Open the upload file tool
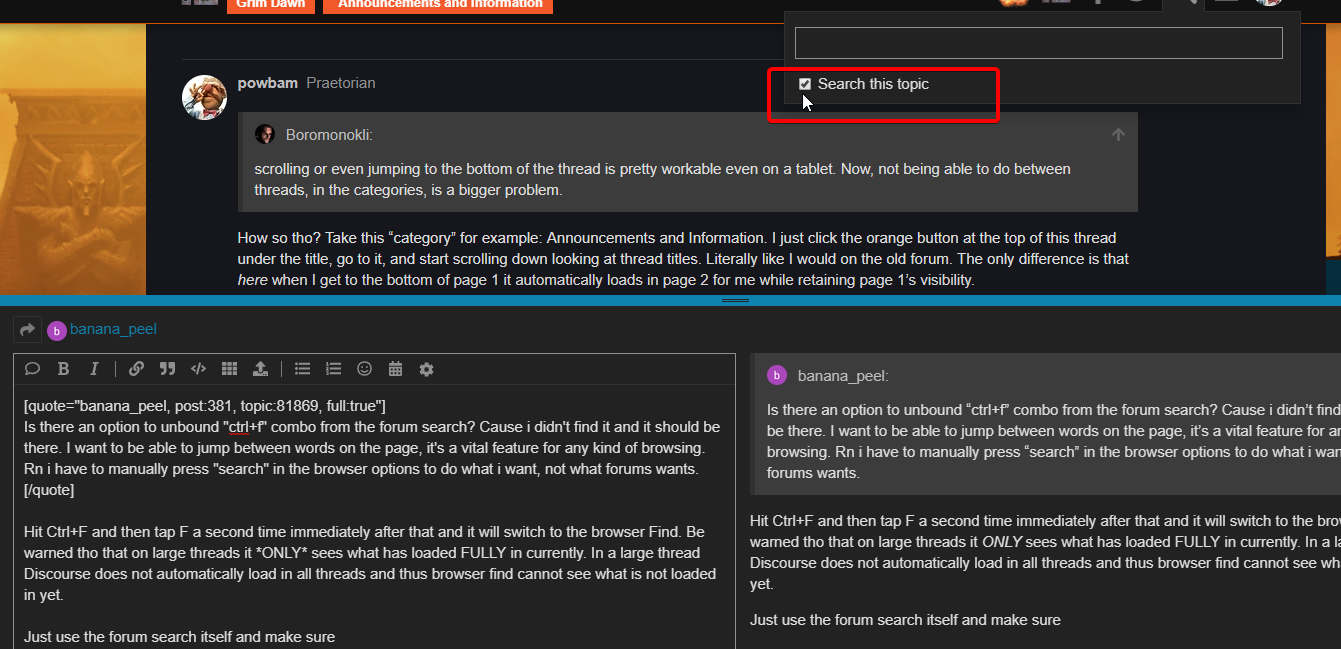 point(260,369)
